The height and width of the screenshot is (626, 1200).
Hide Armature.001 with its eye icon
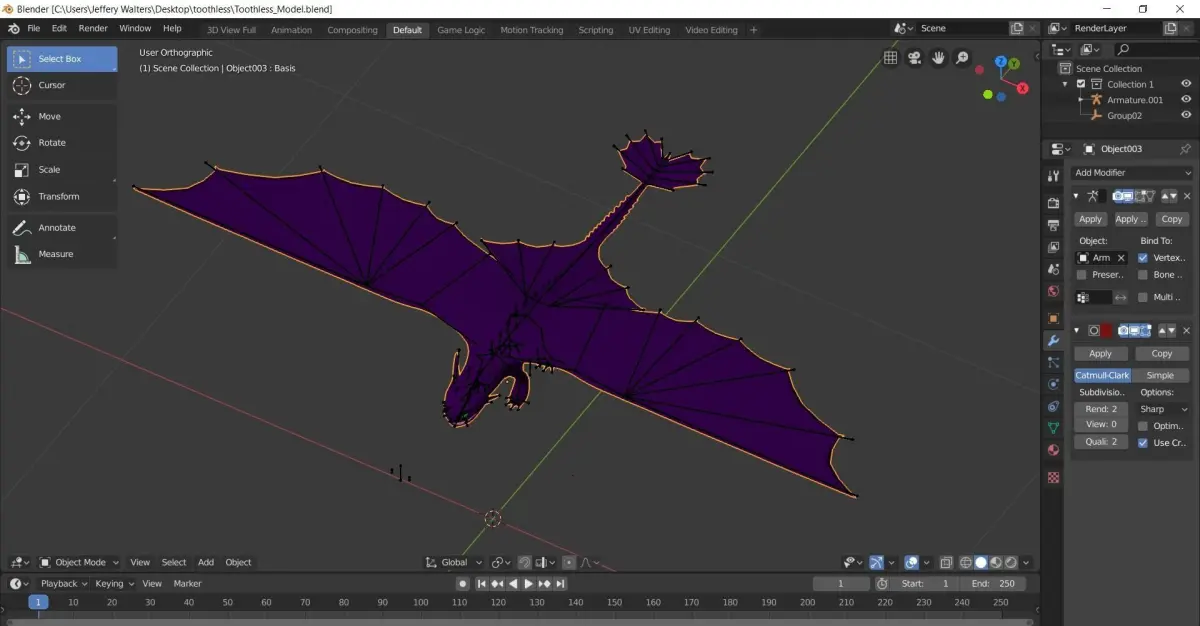point(1186,100)
